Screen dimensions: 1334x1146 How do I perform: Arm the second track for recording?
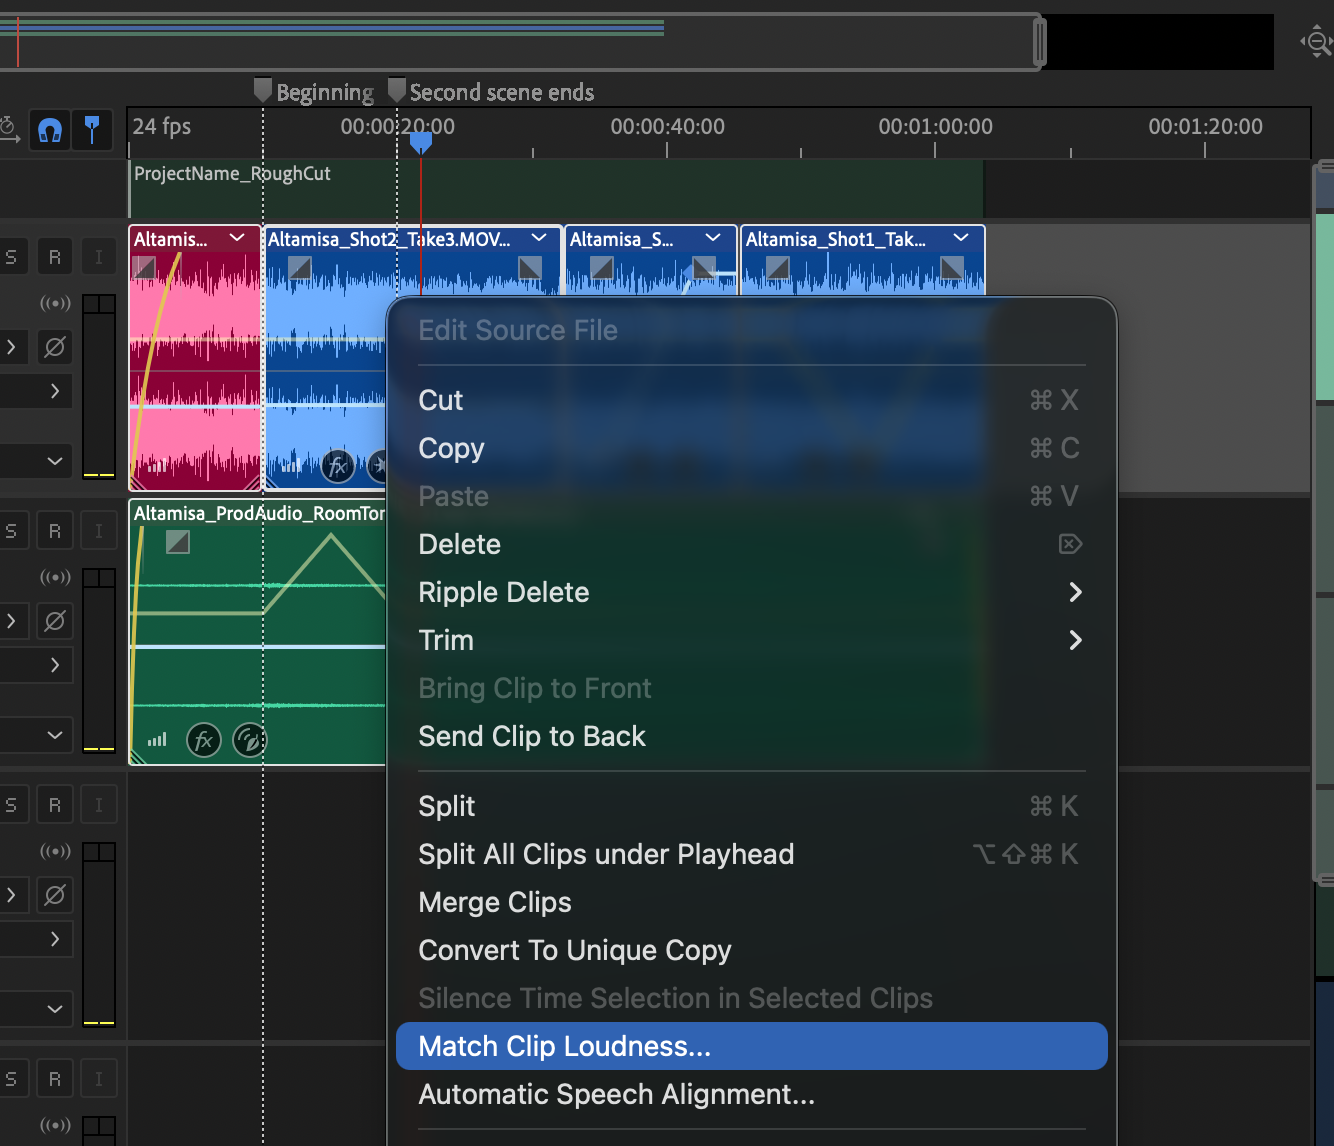click(55, 531)
